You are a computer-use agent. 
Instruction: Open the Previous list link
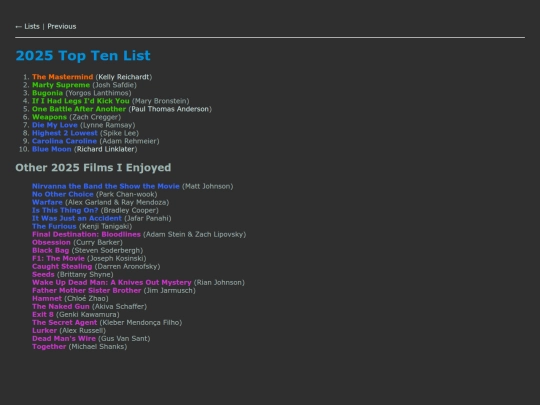click(x=62, y=27)
